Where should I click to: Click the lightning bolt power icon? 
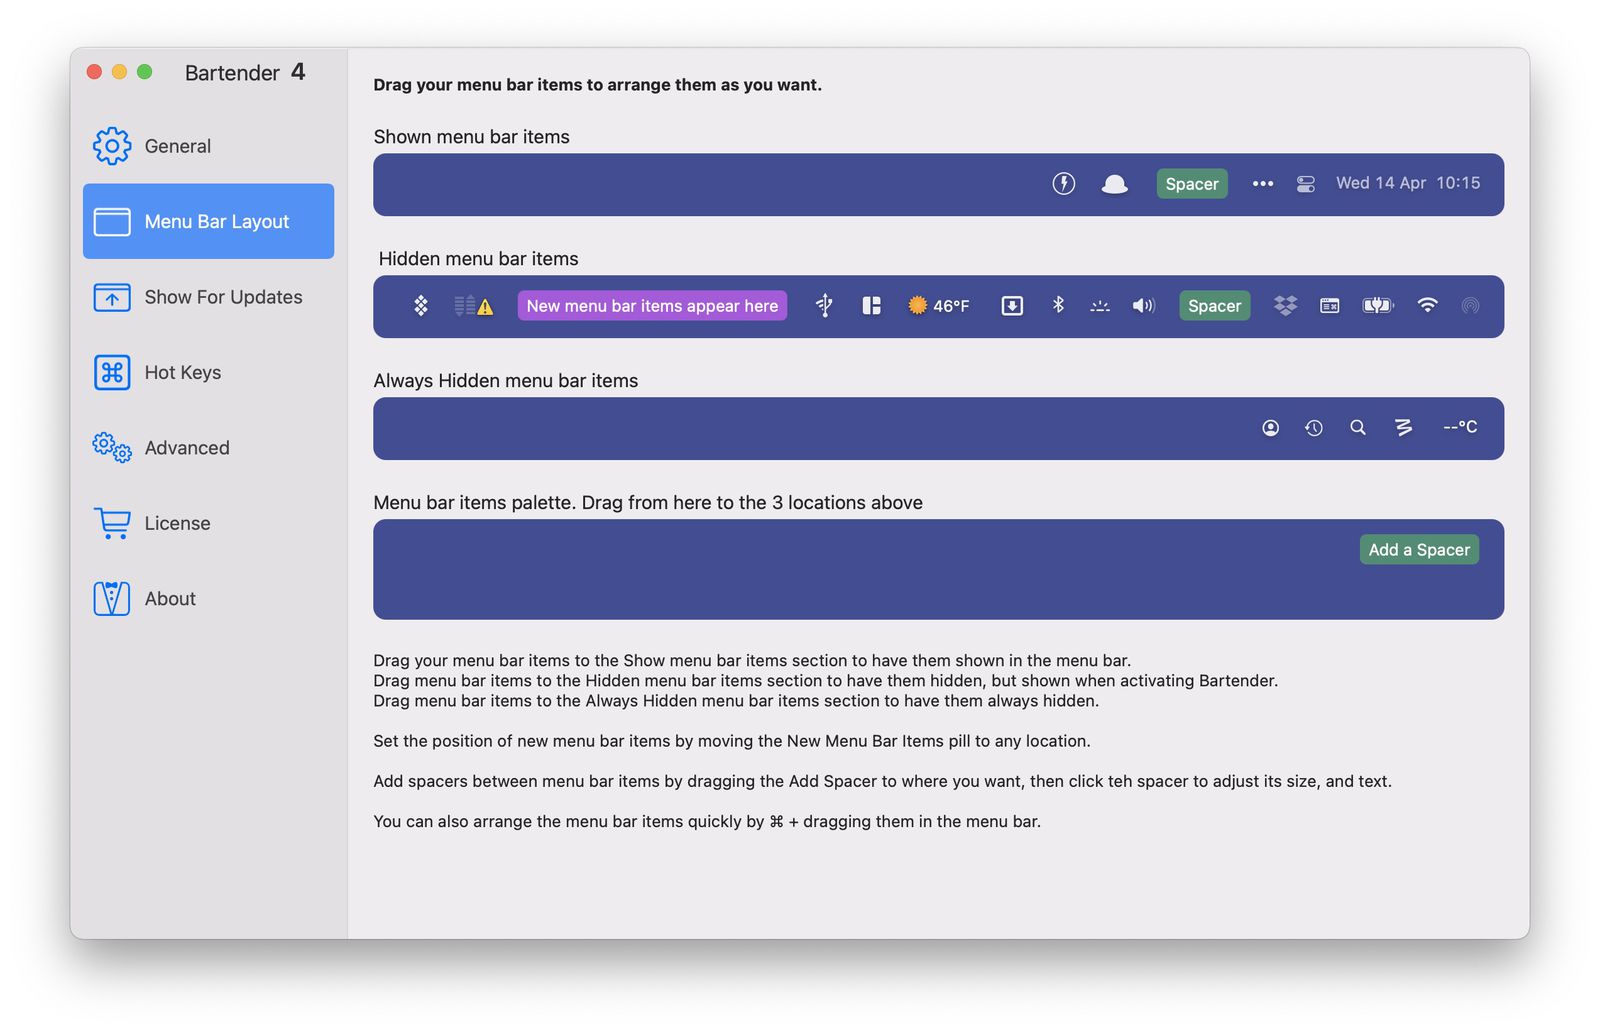[1063, 184]
